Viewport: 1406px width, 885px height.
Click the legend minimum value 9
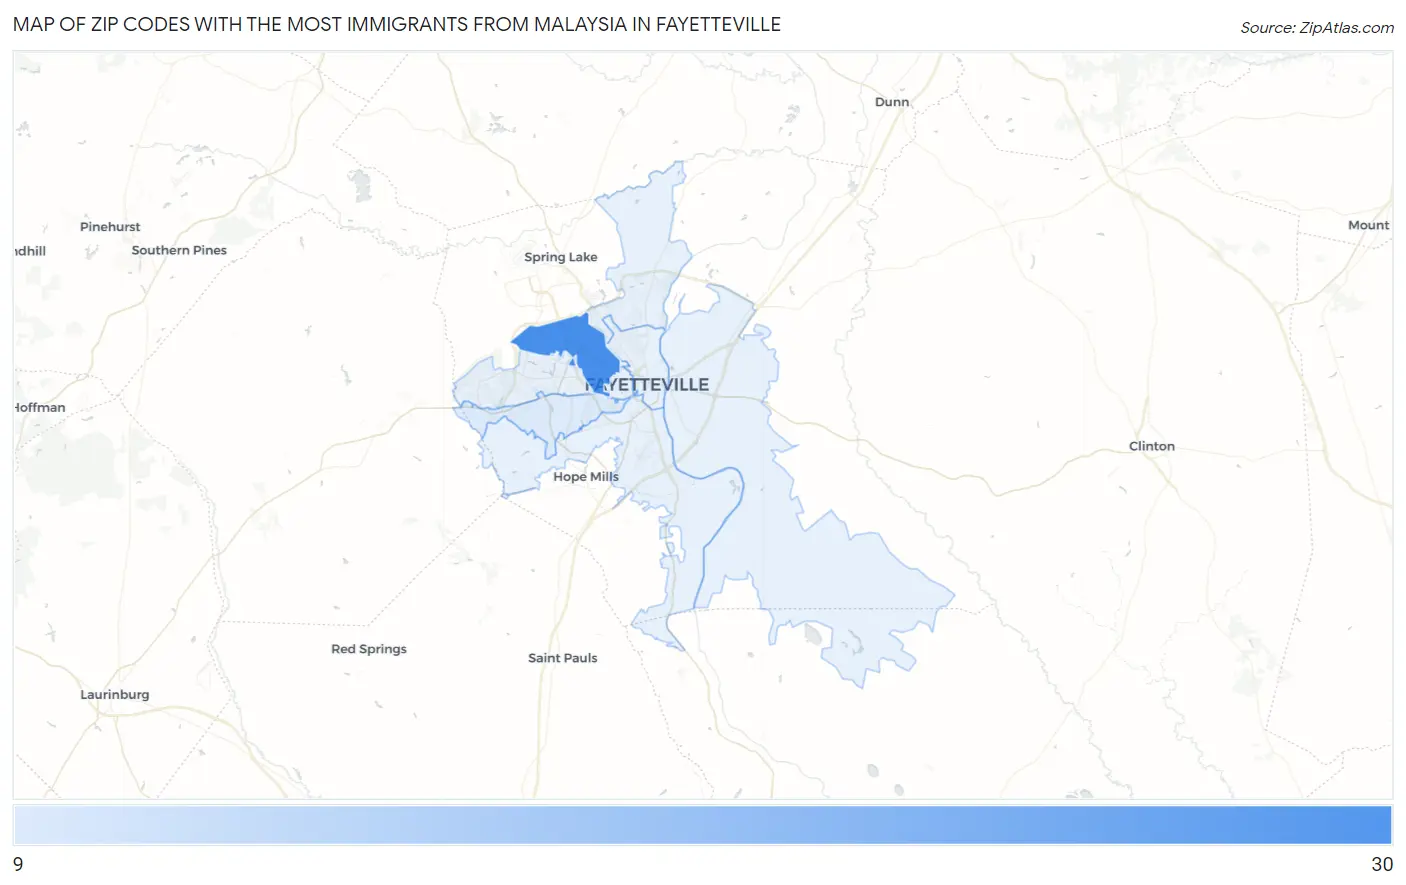[18, 865]
